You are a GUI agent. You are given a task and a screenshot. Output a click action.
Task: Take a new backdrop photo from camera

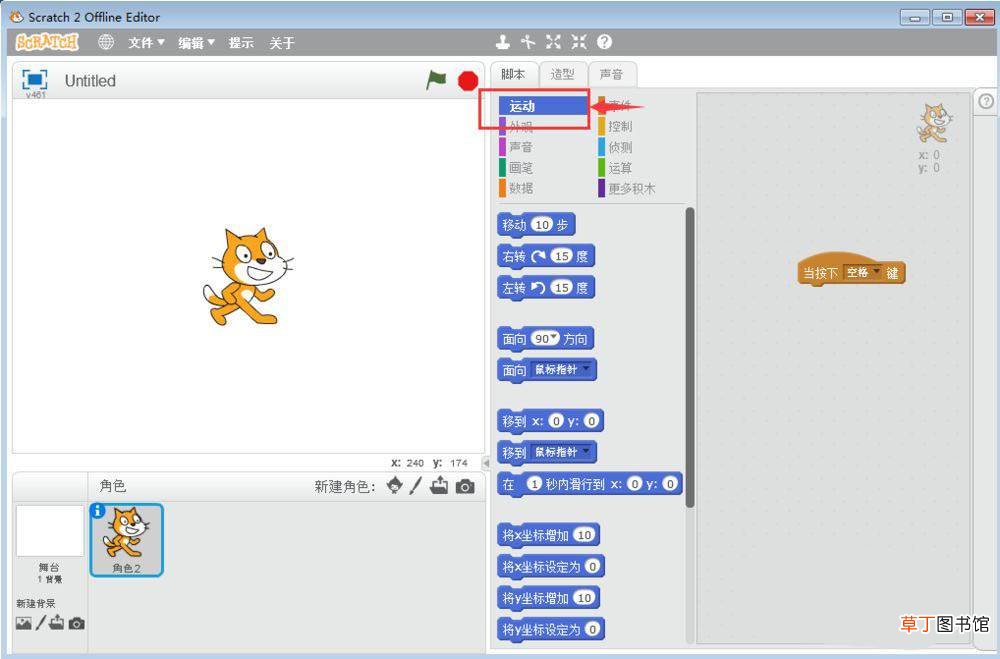point(77,623)
